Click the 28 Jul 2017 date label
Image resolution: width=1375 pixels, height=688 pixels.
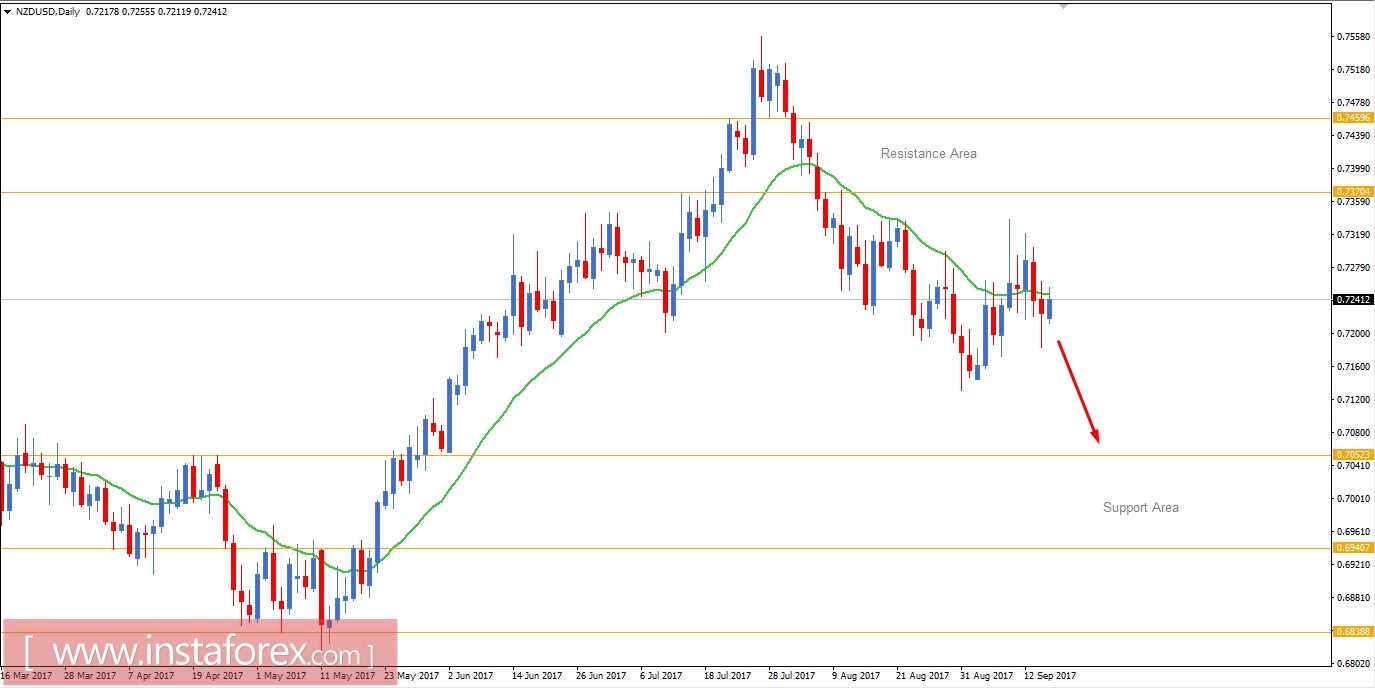click(790, 675)
